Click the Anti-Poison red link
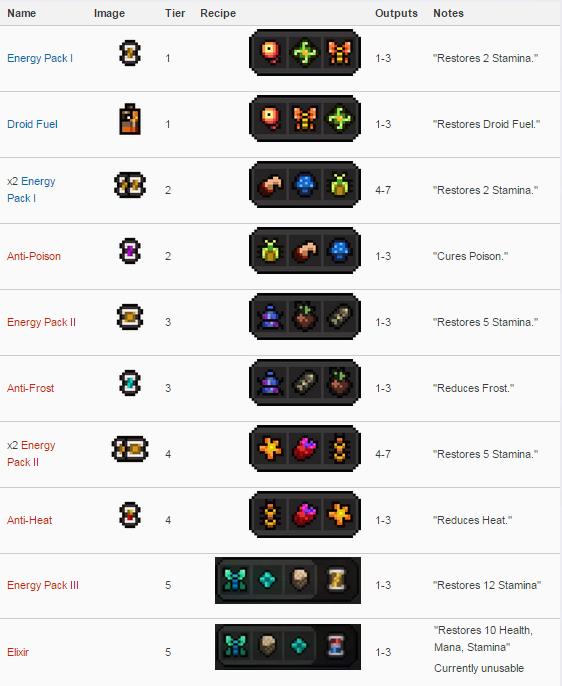Screen dimensions: 562x686 [34, 256]
